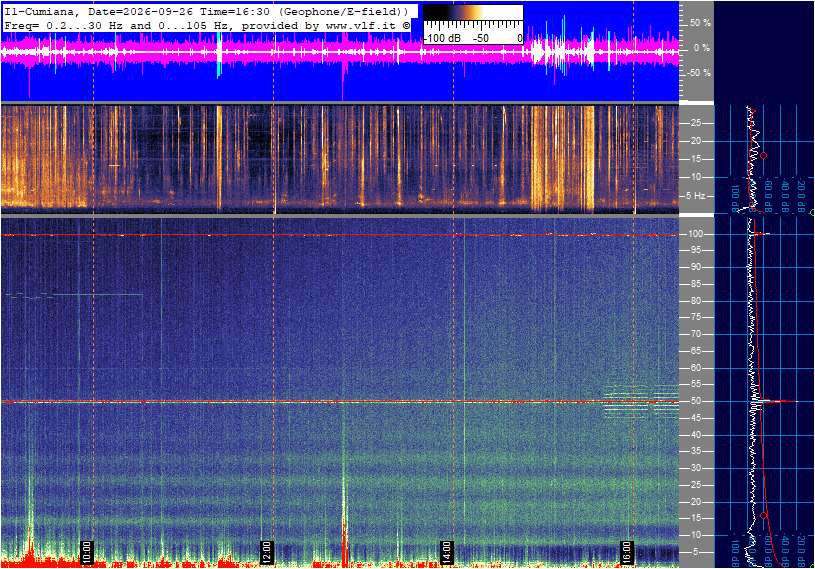Click the "www.vlf.it" text in the header
Viewport: 815px width, 569px height.
click(x=363, y=25)
